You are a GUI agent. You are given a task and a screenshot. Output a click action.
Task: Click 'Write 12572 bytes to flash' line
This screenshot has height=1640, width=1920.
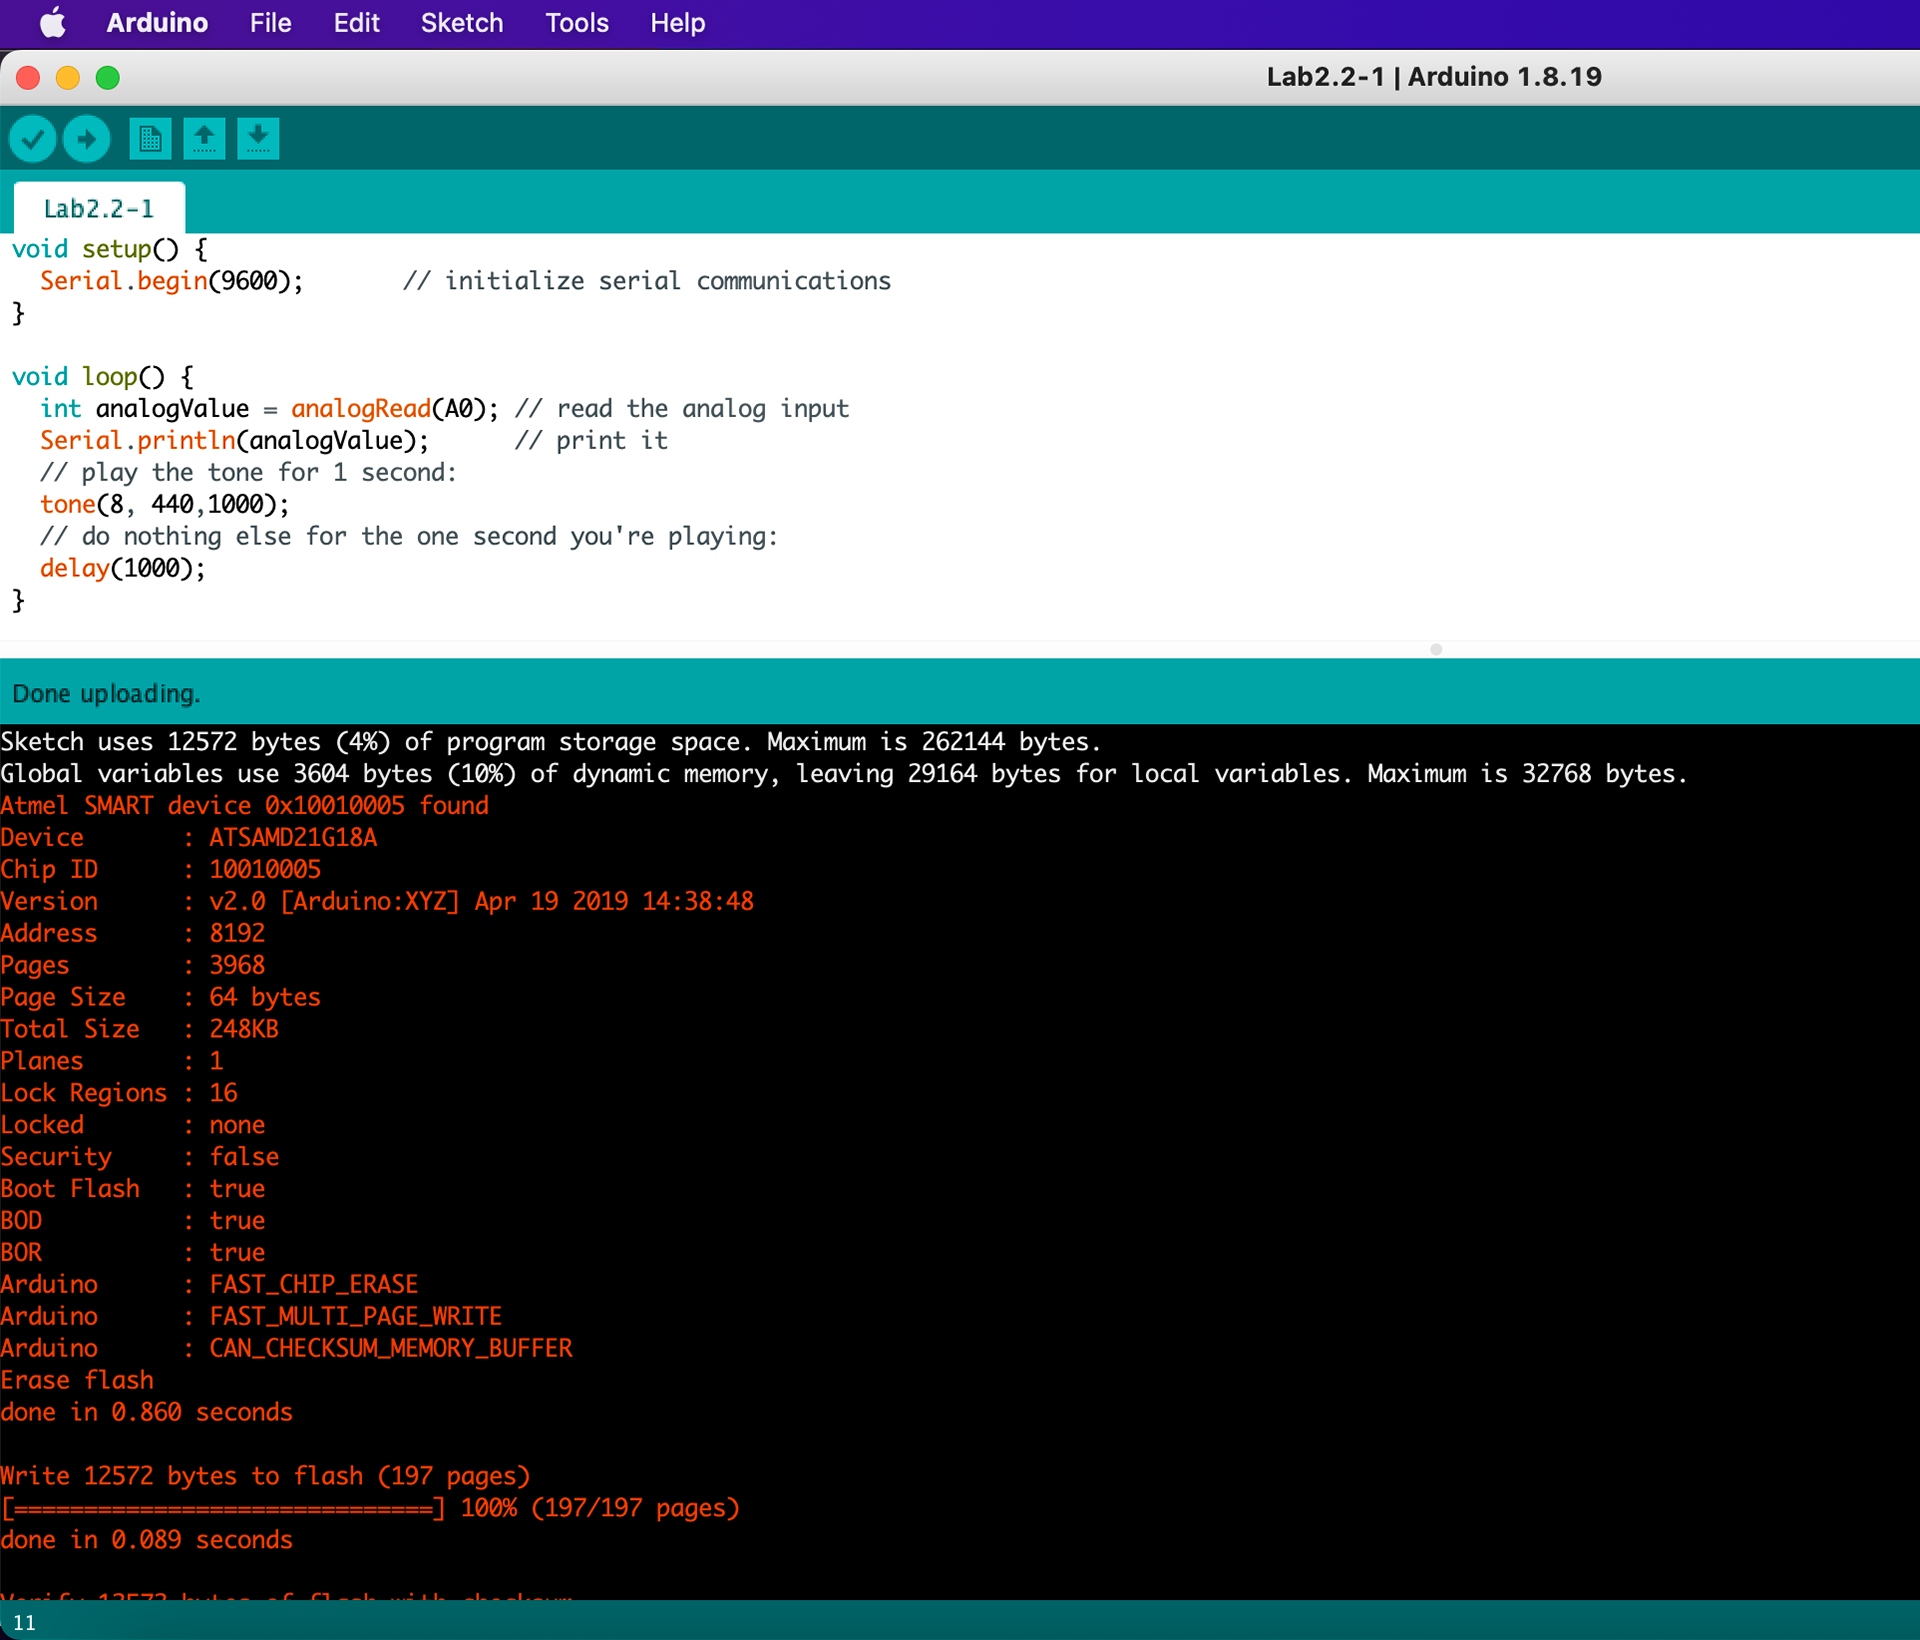[x=265, y=1478]
